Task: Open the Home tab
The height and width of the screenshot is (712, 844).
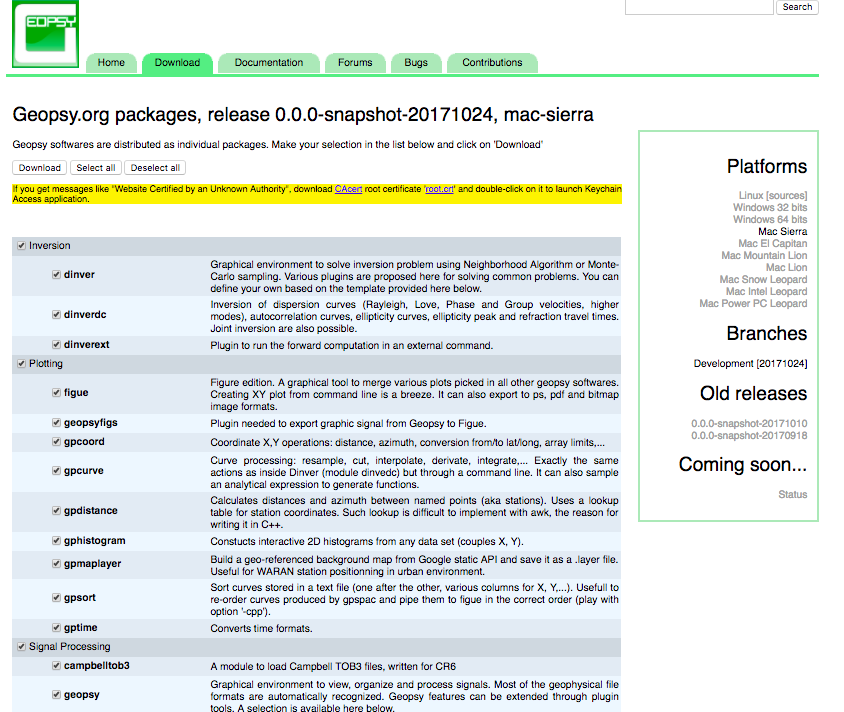Action: pos(111,62)
